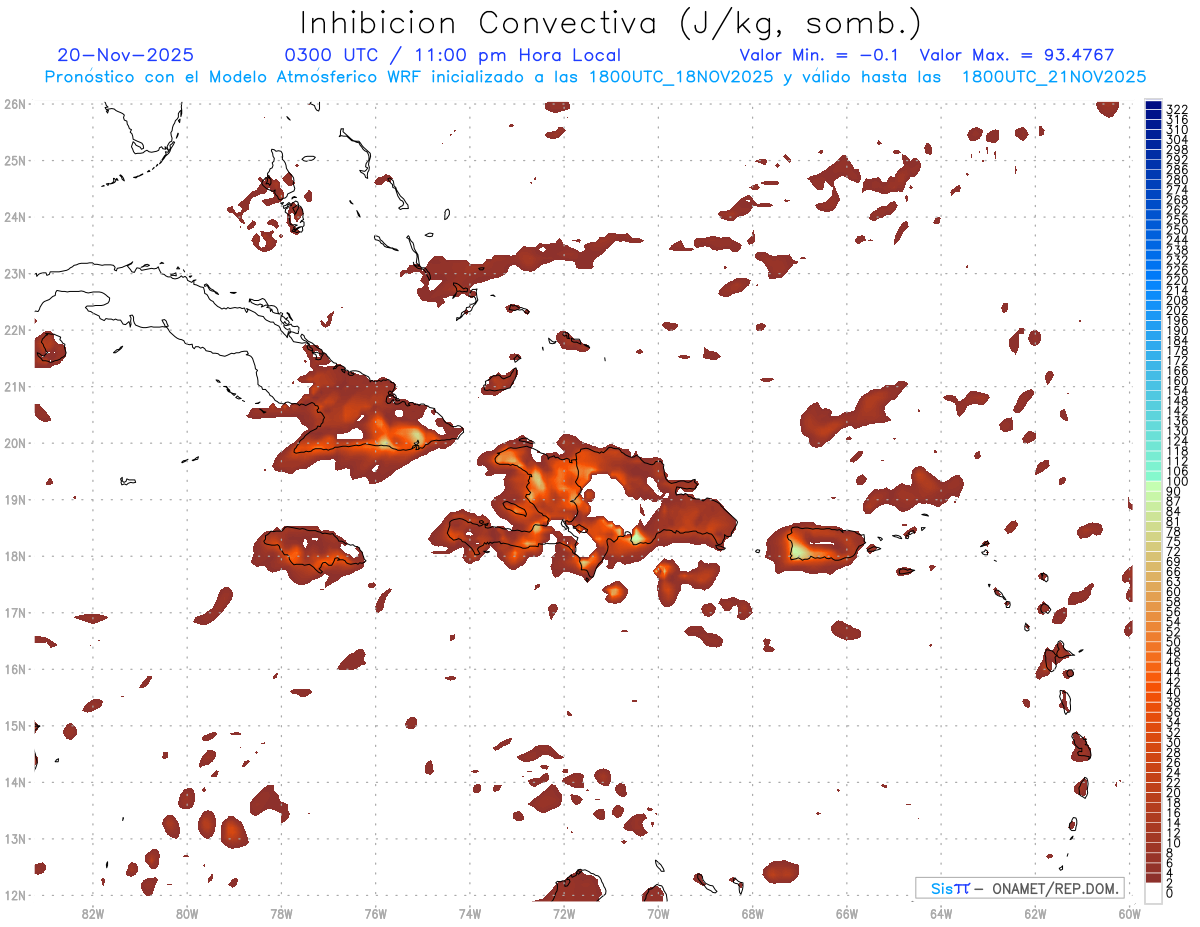The height and width of the screenshot is (927, 1200).
Task: Click the 'ONAMET/REP.DOM.' credit box
Action: coord(1020,888)
